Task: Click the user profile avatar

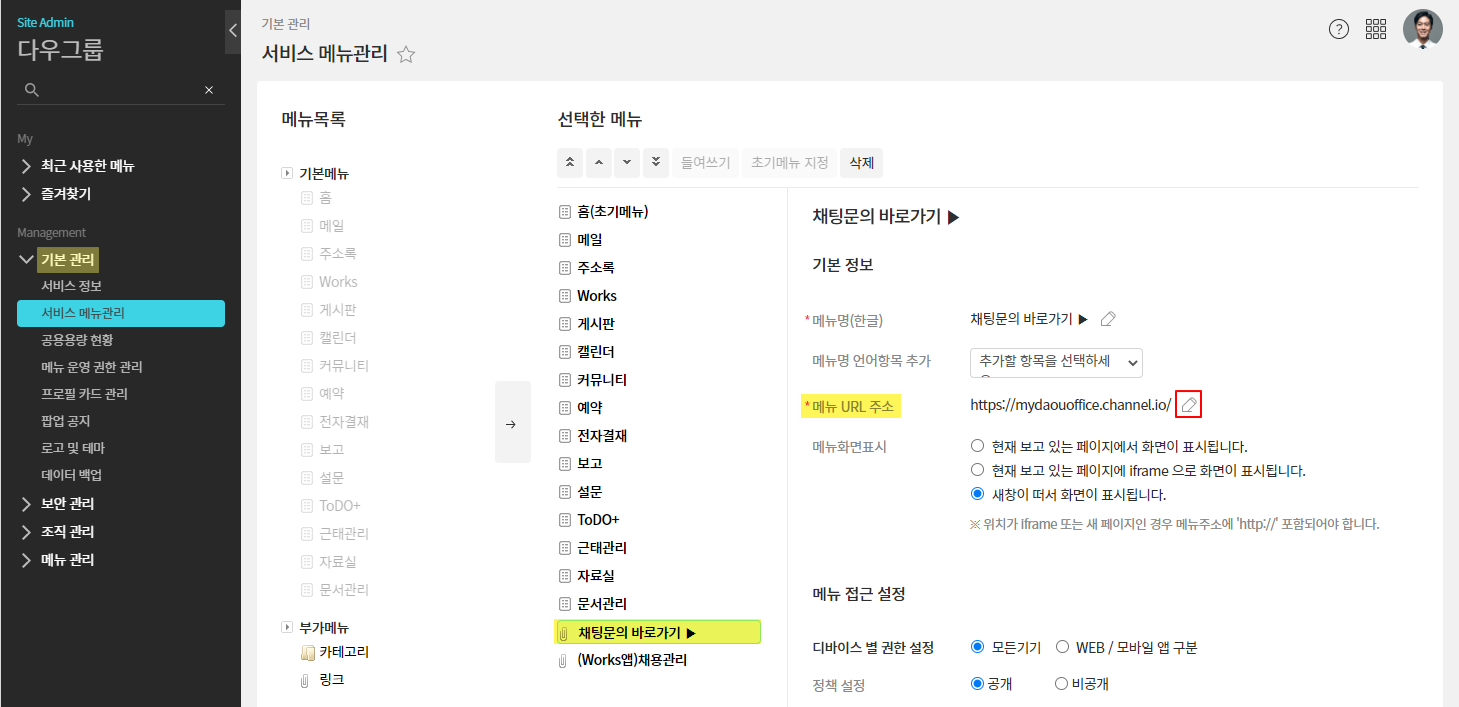Action: pyautogui.click(x=1422, y=29)
